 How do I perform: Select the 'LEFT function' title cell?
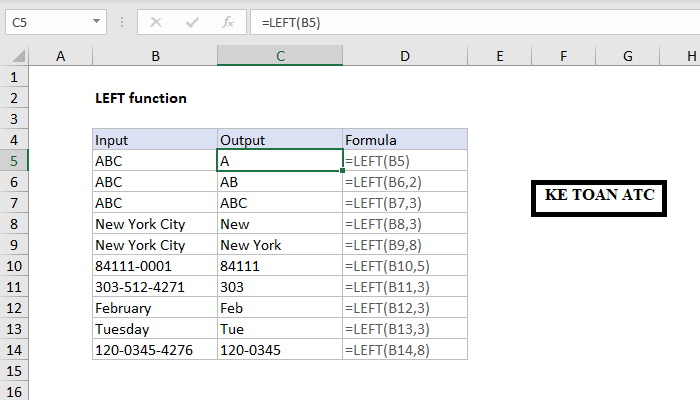tap(141, 98)
